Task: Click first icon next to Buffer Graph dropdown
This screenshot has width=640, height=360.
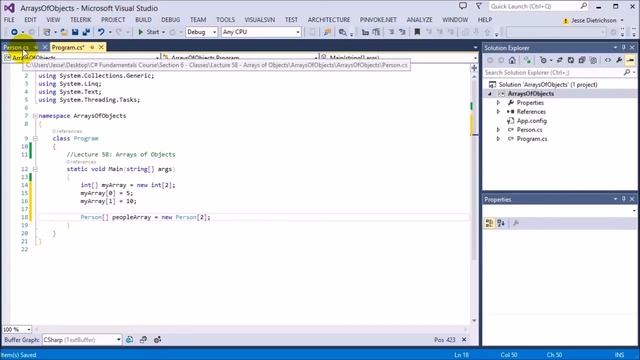Action: (129, 340)
